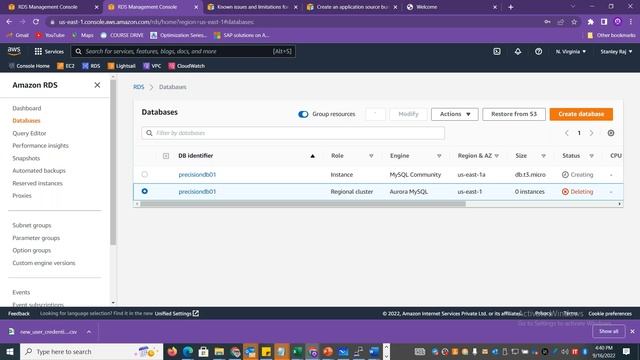Open the AWS logo home link
Image resolution: width=640 pixels, height=360 pixels.
pyautogui.click(x=14, y=51)
